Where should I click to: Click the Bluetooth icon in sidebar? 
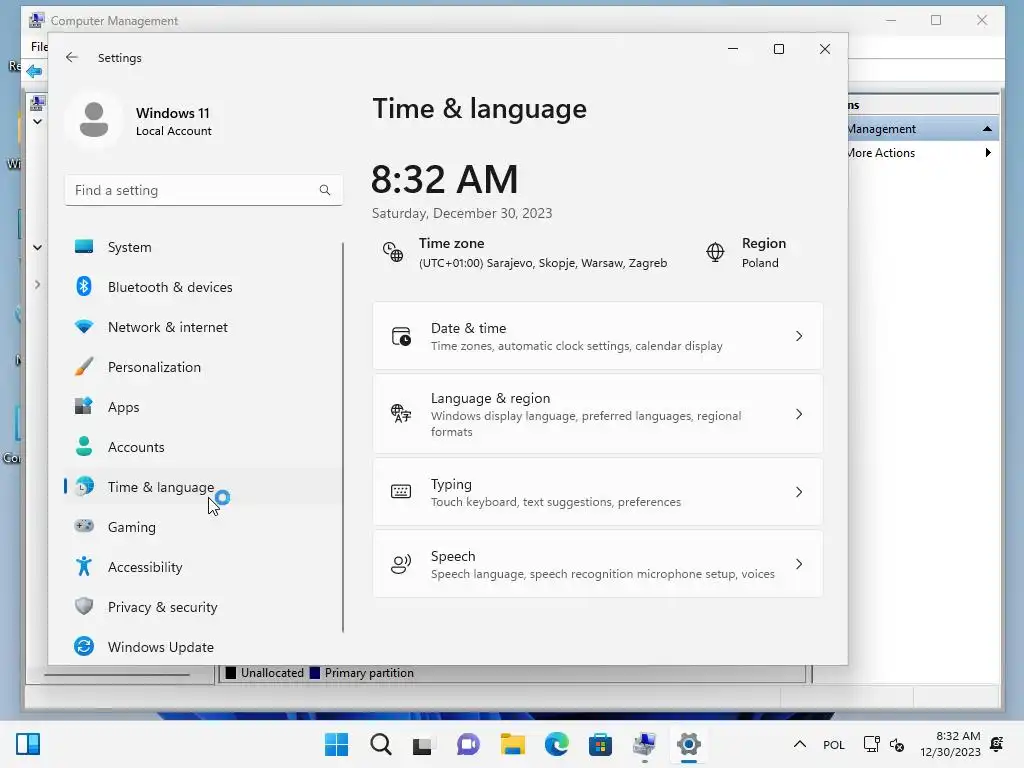coord(84,286)
